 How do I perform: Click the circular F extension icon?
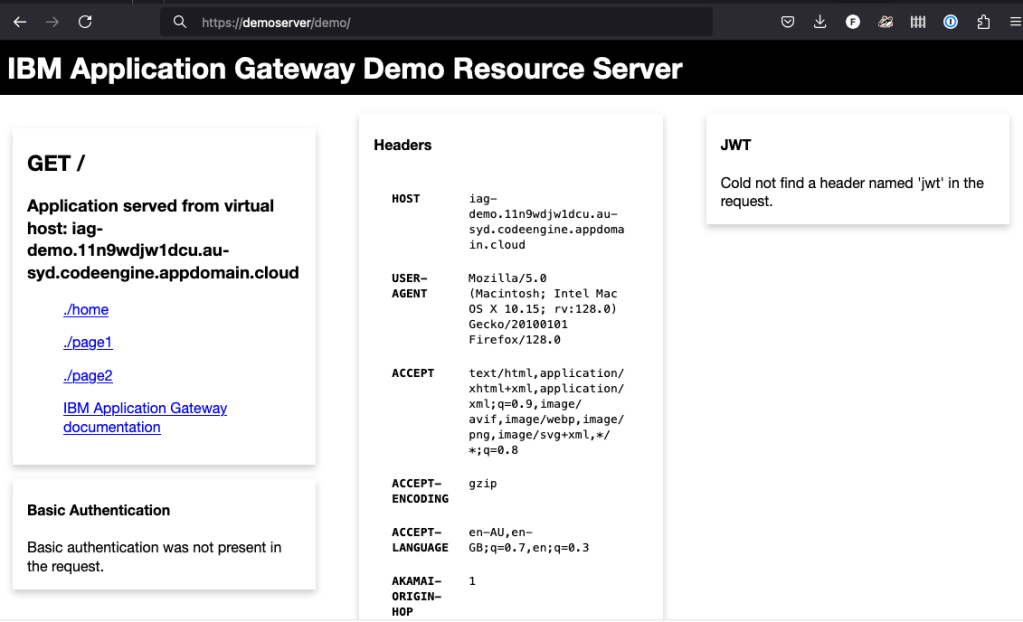(853, 21)
